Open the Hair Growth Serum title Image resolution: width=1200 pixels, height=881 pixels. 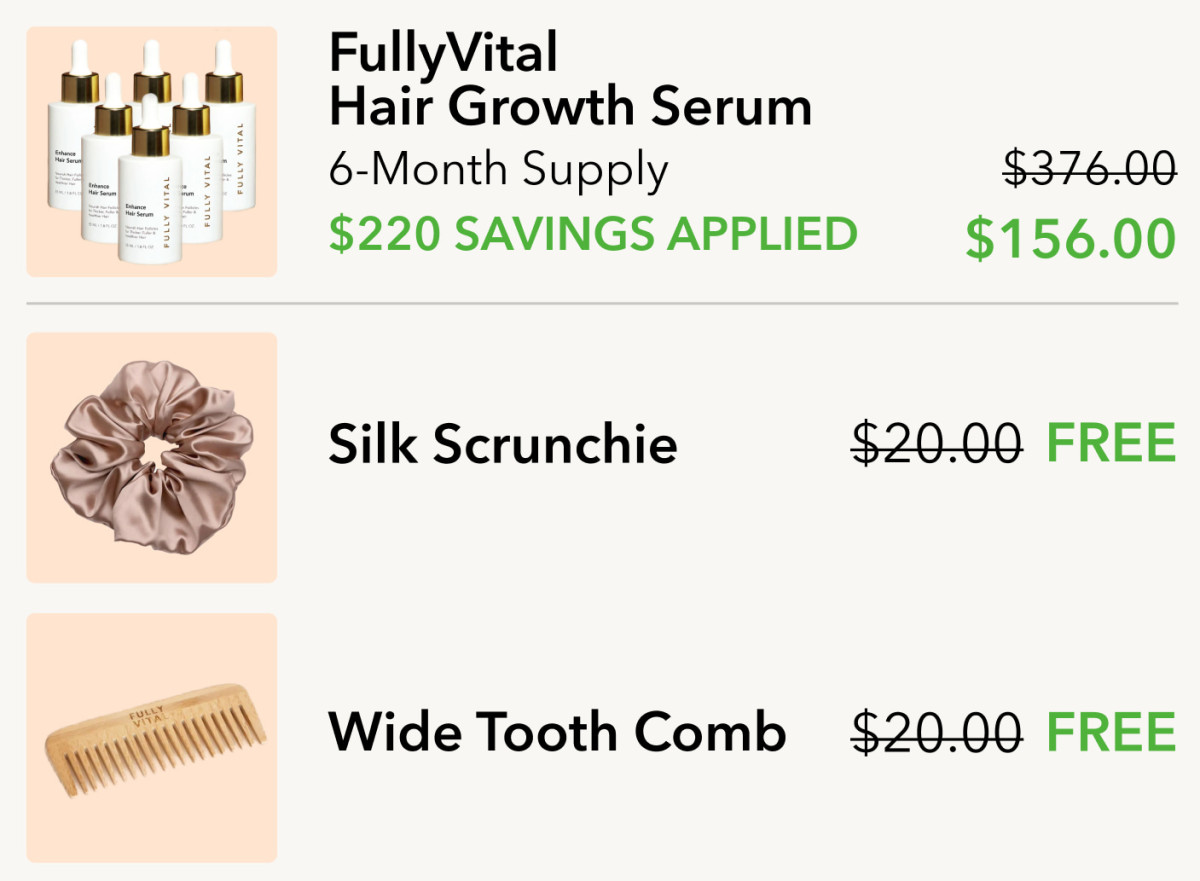(x=570, y=107)
